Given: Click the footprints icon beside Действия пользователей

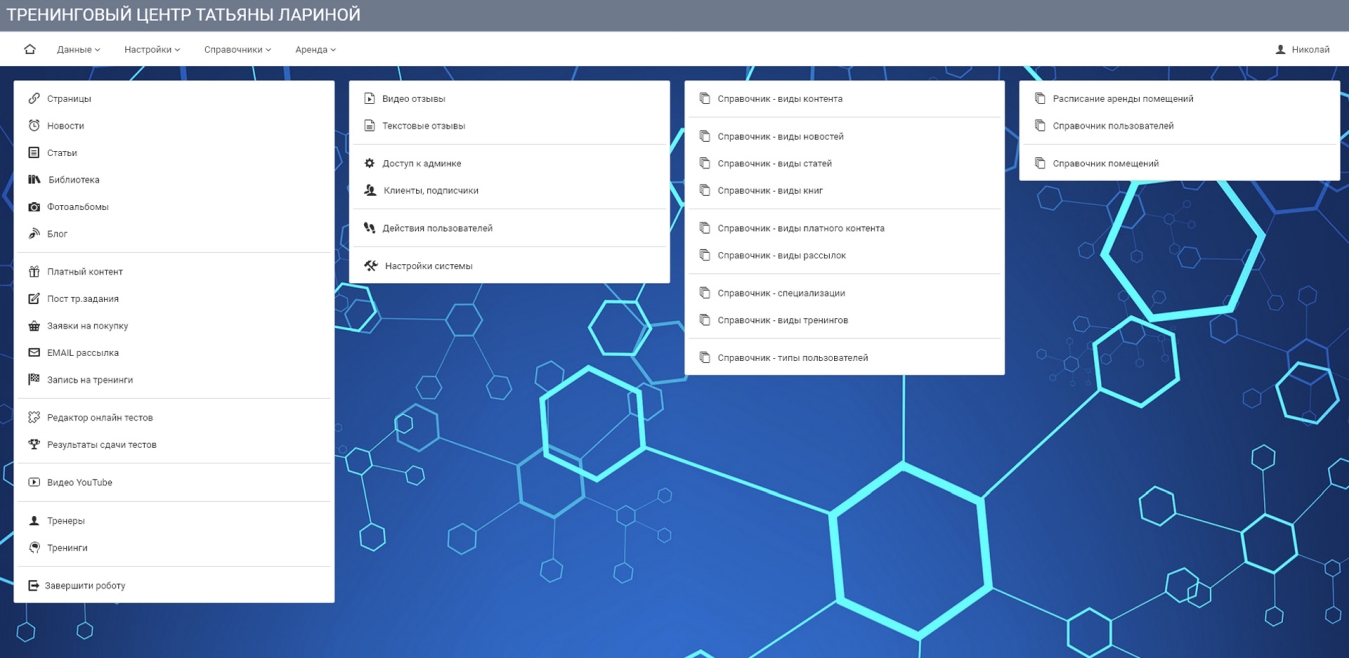Looking at the screenshot, I should [369, 228].
